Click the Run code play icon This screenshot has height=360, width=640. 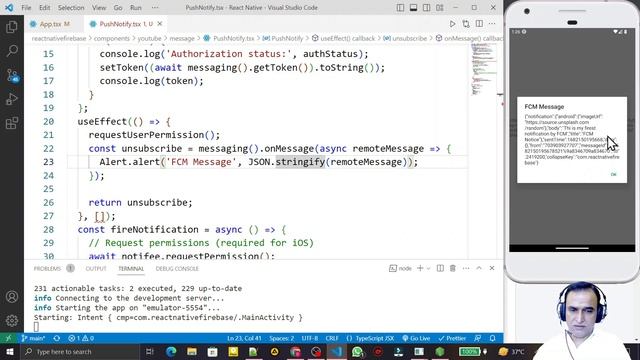point(452,24)
